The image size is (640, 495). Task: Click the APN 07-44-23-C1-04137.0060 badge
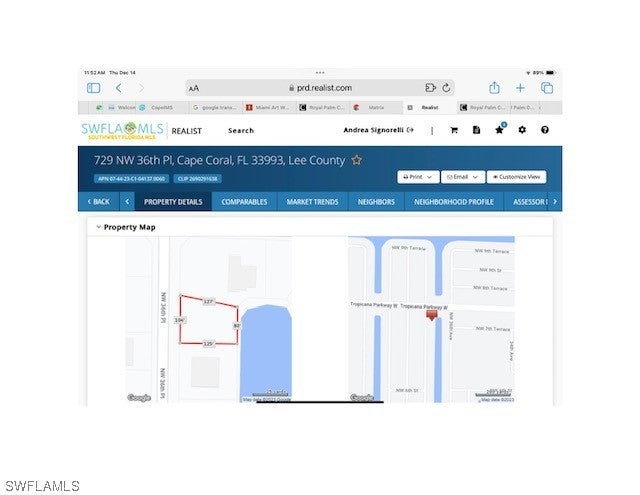click(x=131, y=178)
